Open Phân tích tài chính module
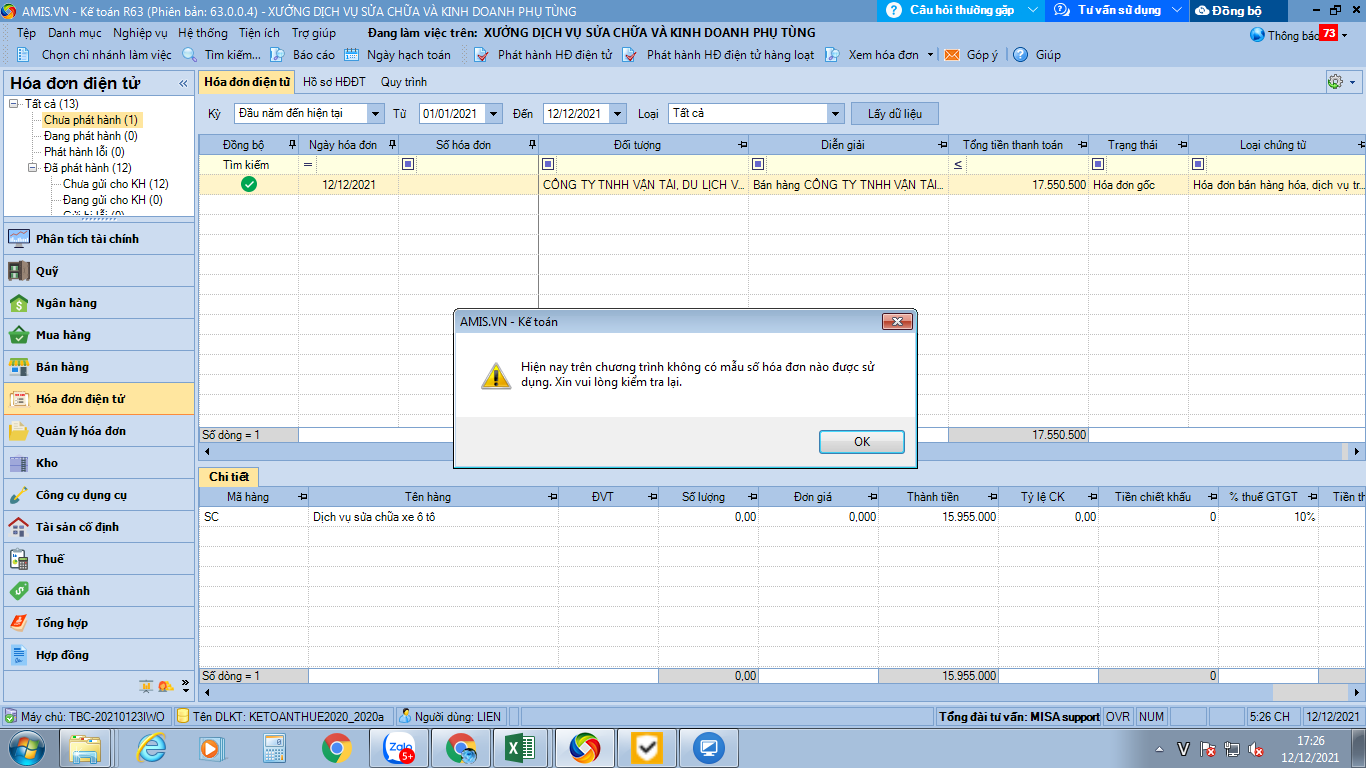 click(99, 239)
